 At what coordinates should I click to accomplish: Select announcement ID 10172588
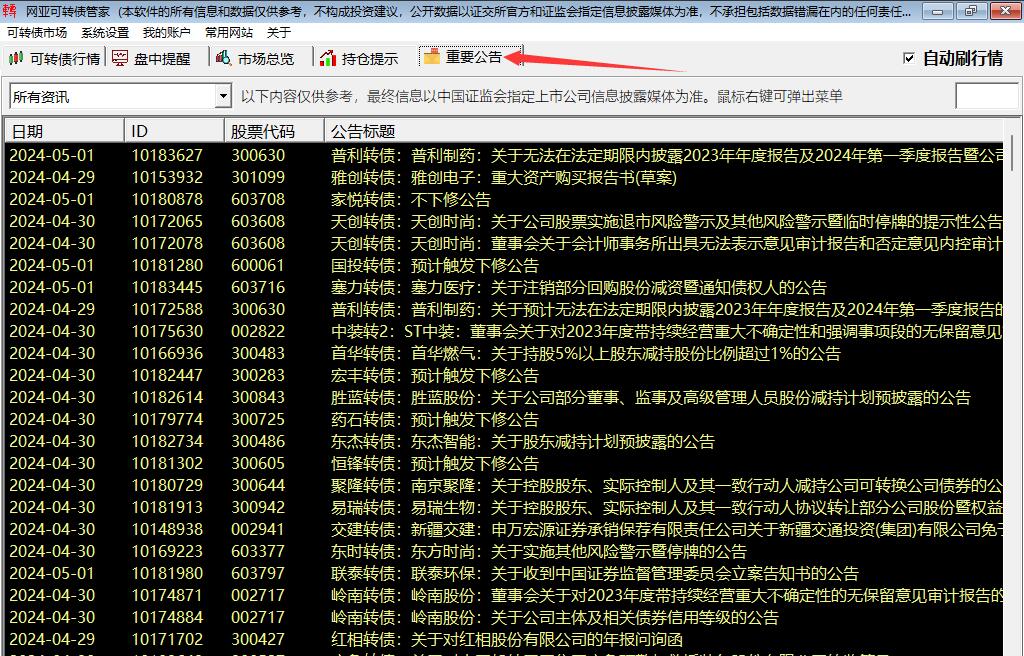point(167,310)
